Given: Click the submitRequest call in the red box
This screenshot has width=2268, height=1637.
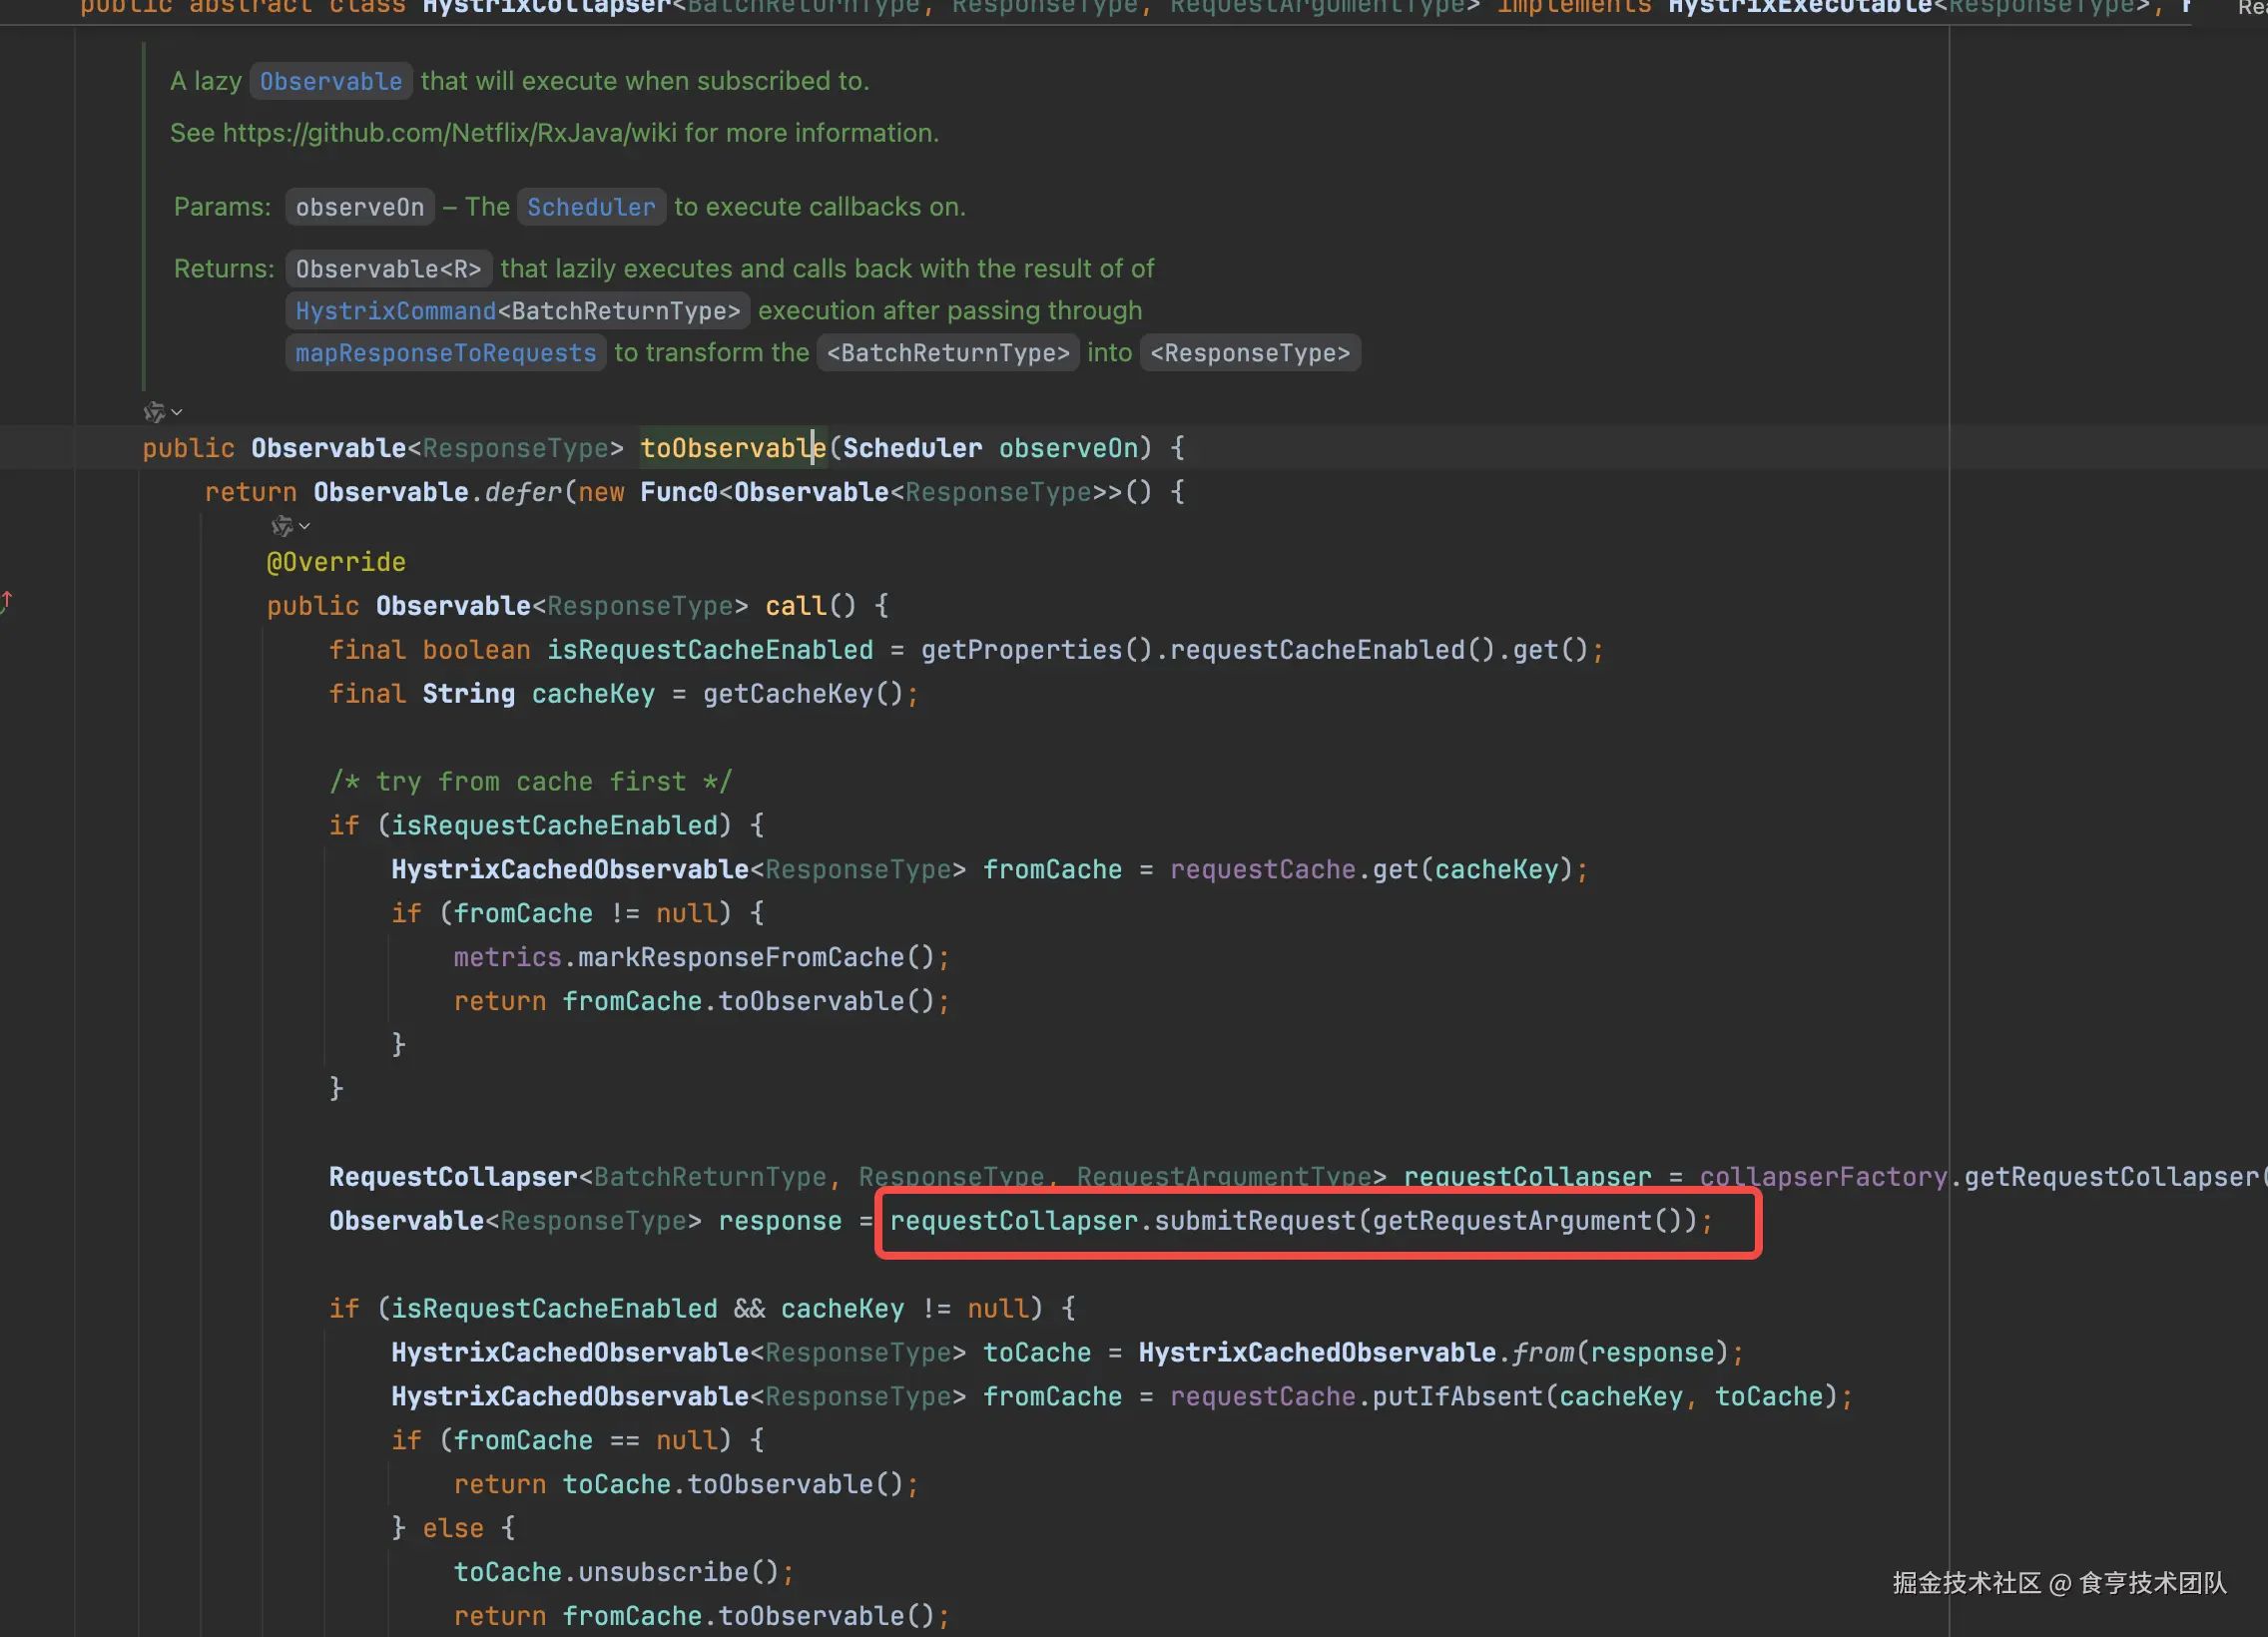Looking at the screenshot, I should click(1254, 1221).
